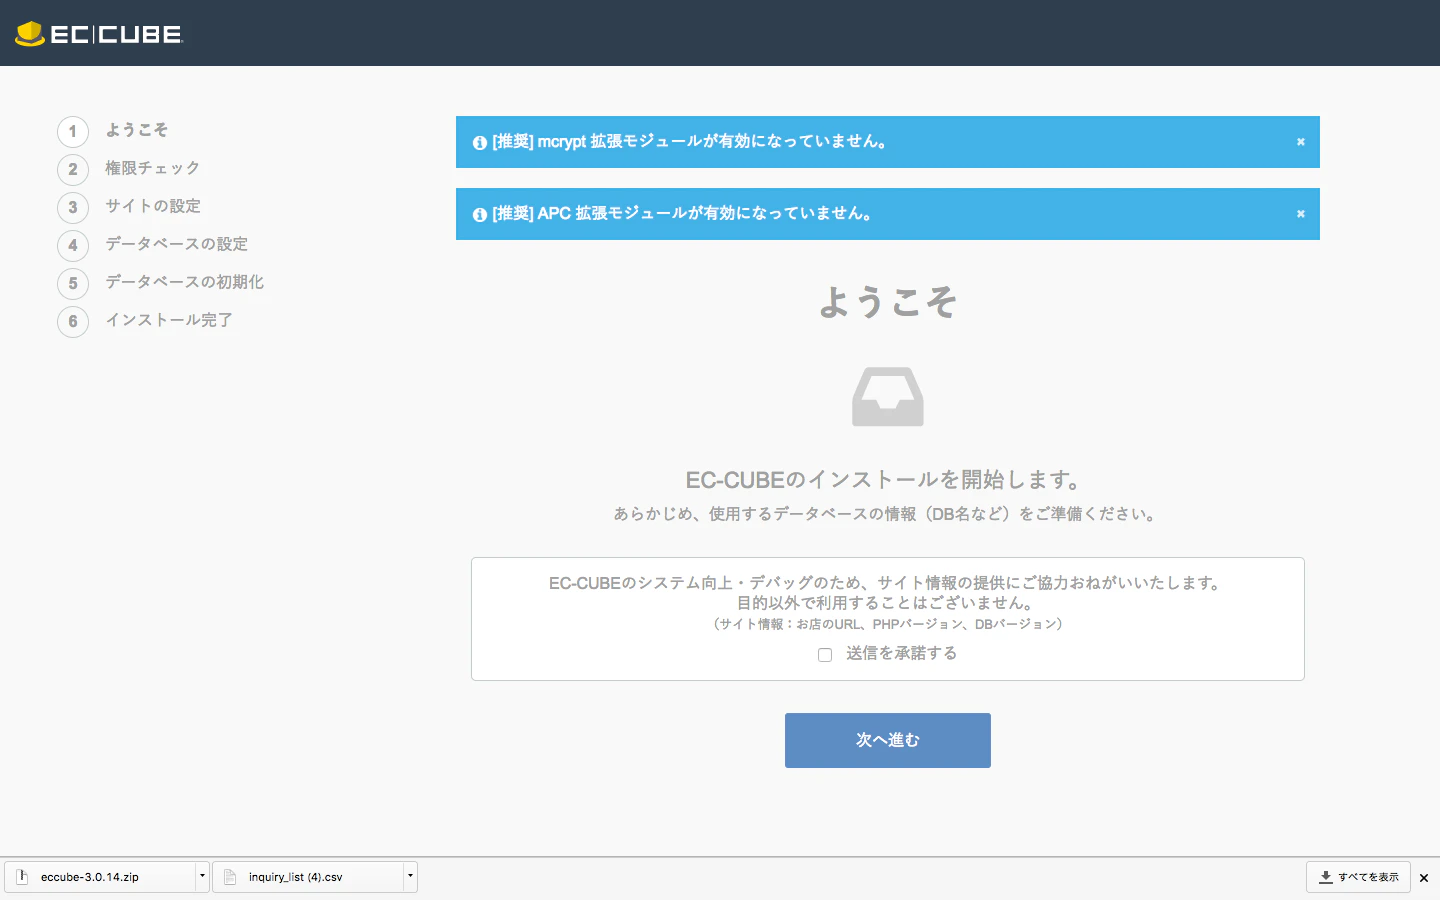Click the info icon on APC alert
Screen dimensions: 1440x900
(480, 215)
